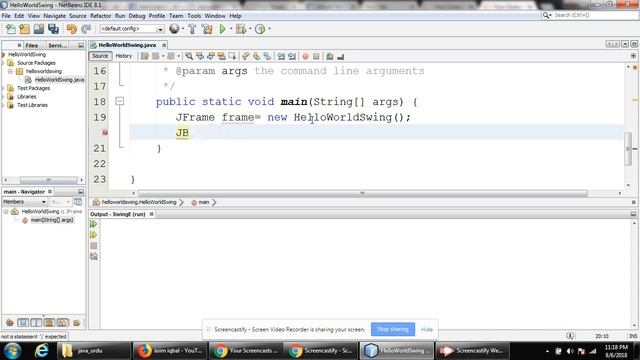
Task: Toggle Rectangular Selection icon in editor toolbar
Action: coord(232,56)
